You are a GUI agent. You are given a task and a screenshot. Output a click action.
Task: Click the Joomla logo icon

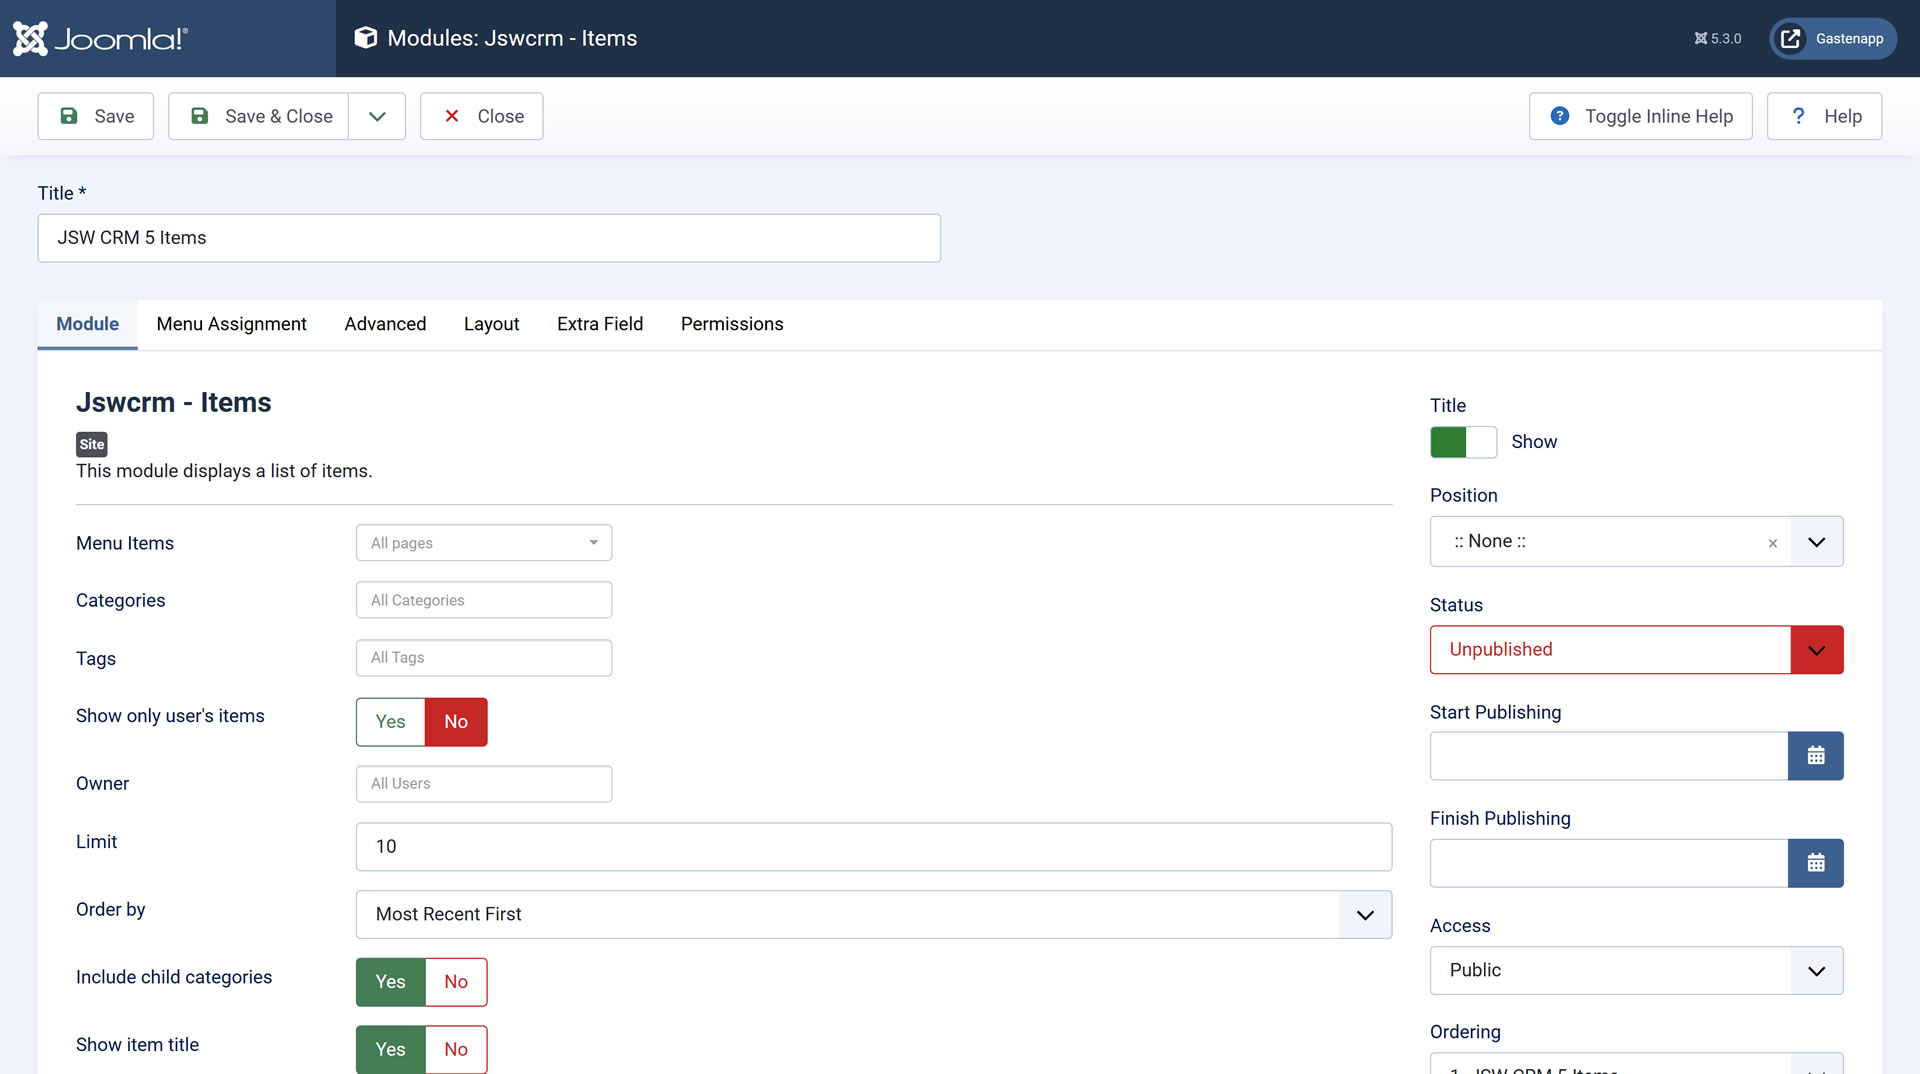[30, 39]
